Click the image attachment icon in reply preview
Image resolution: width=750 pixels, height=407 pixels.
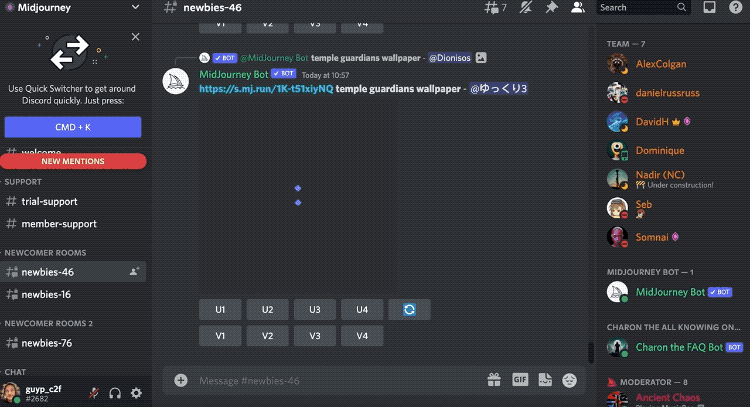[481, 58]
